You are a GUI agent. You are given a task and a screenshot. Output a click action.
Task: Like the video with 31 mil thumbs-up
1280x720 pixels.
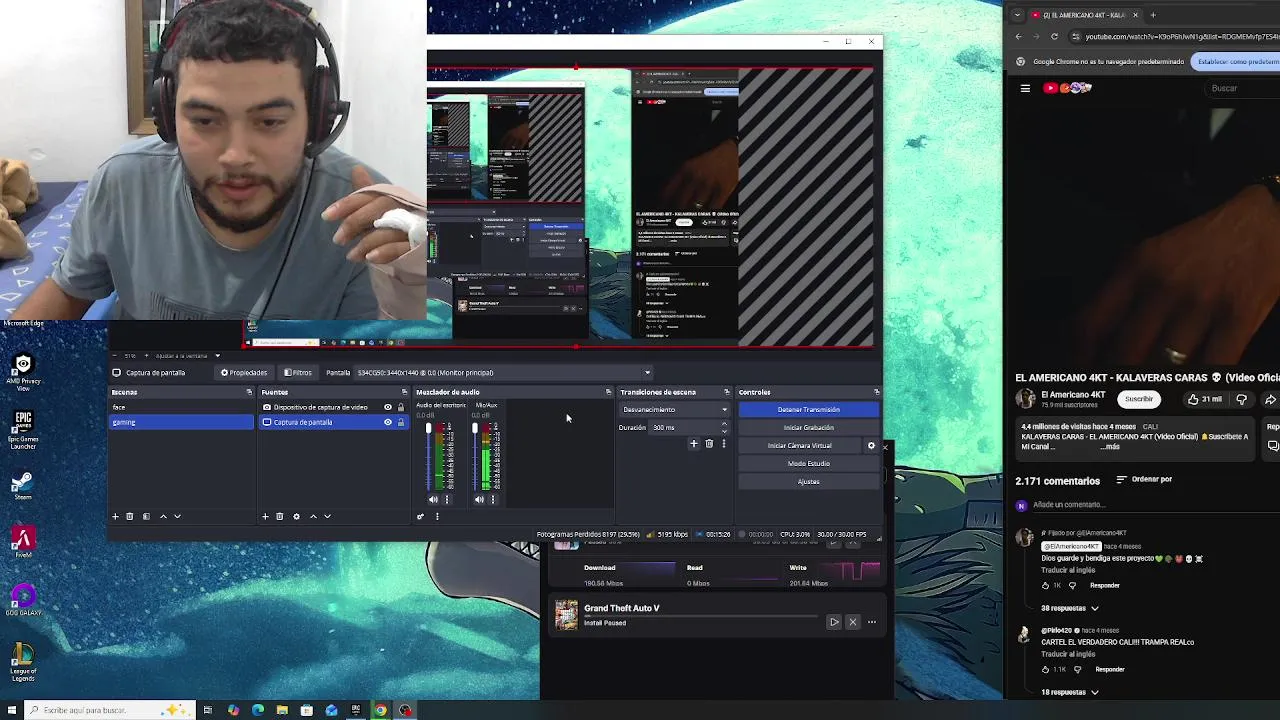(1205, 399)
